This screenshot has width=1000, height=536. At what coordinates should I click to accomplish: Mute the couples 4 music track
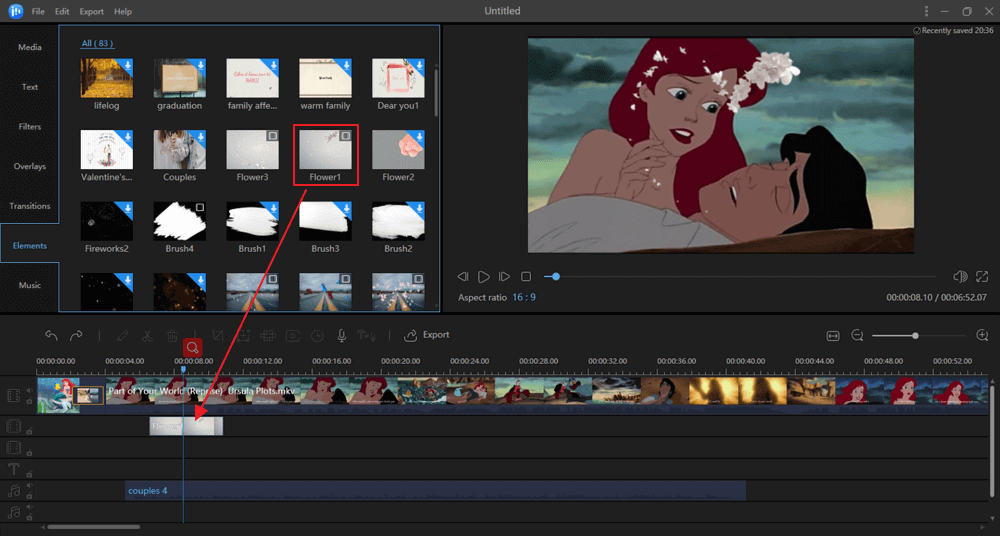(29, 487)
